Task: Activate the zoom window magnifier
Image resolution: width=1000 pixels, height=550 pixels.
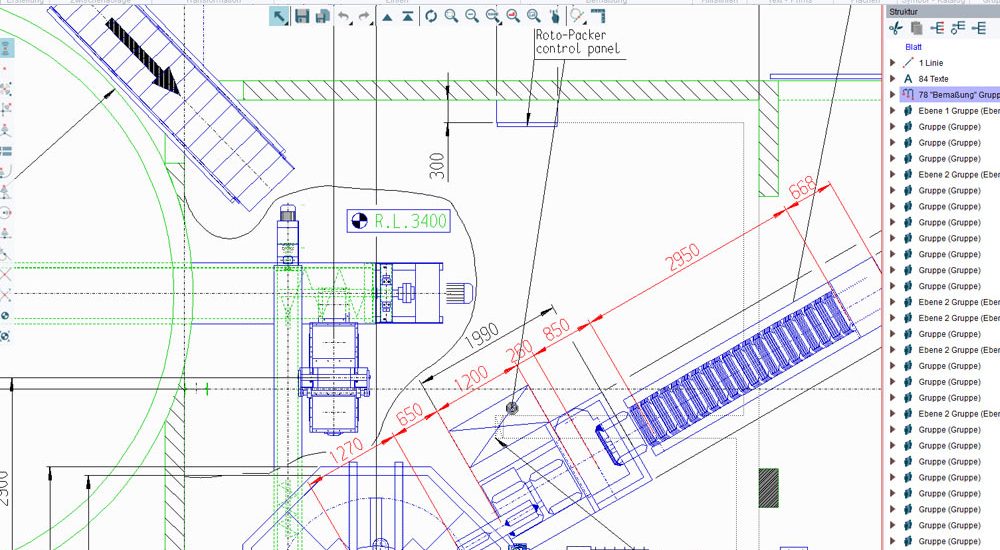Action: coord(451,16)
